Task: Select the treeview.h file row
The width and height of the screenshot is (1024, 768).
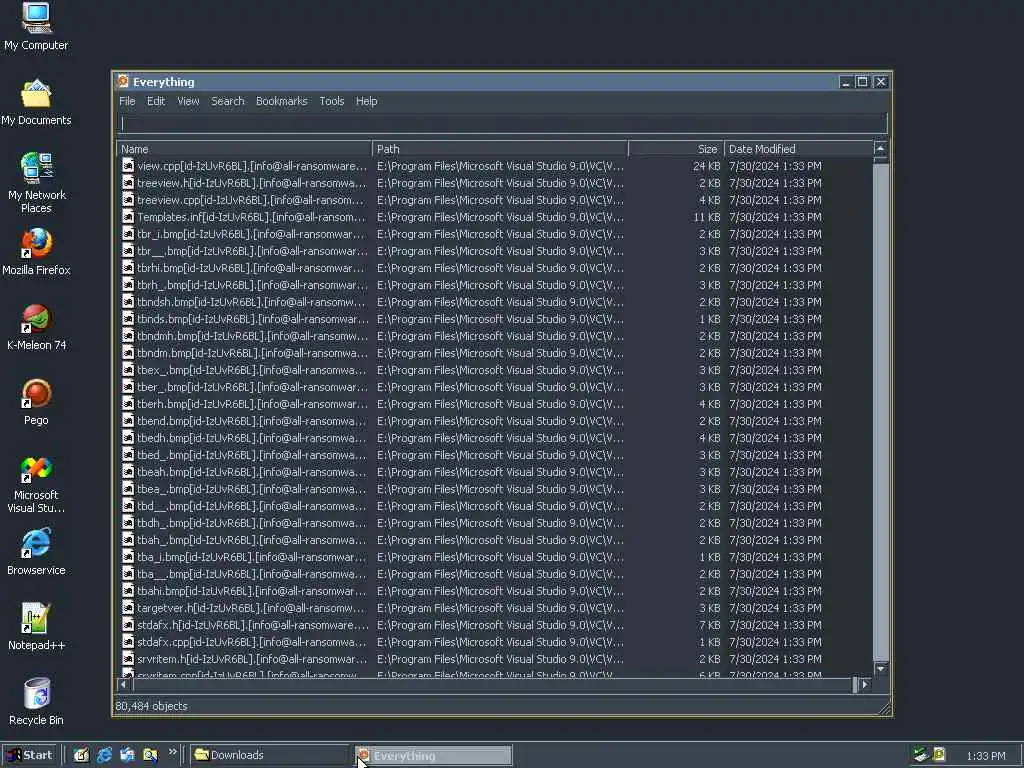Action: coord(495,183)
